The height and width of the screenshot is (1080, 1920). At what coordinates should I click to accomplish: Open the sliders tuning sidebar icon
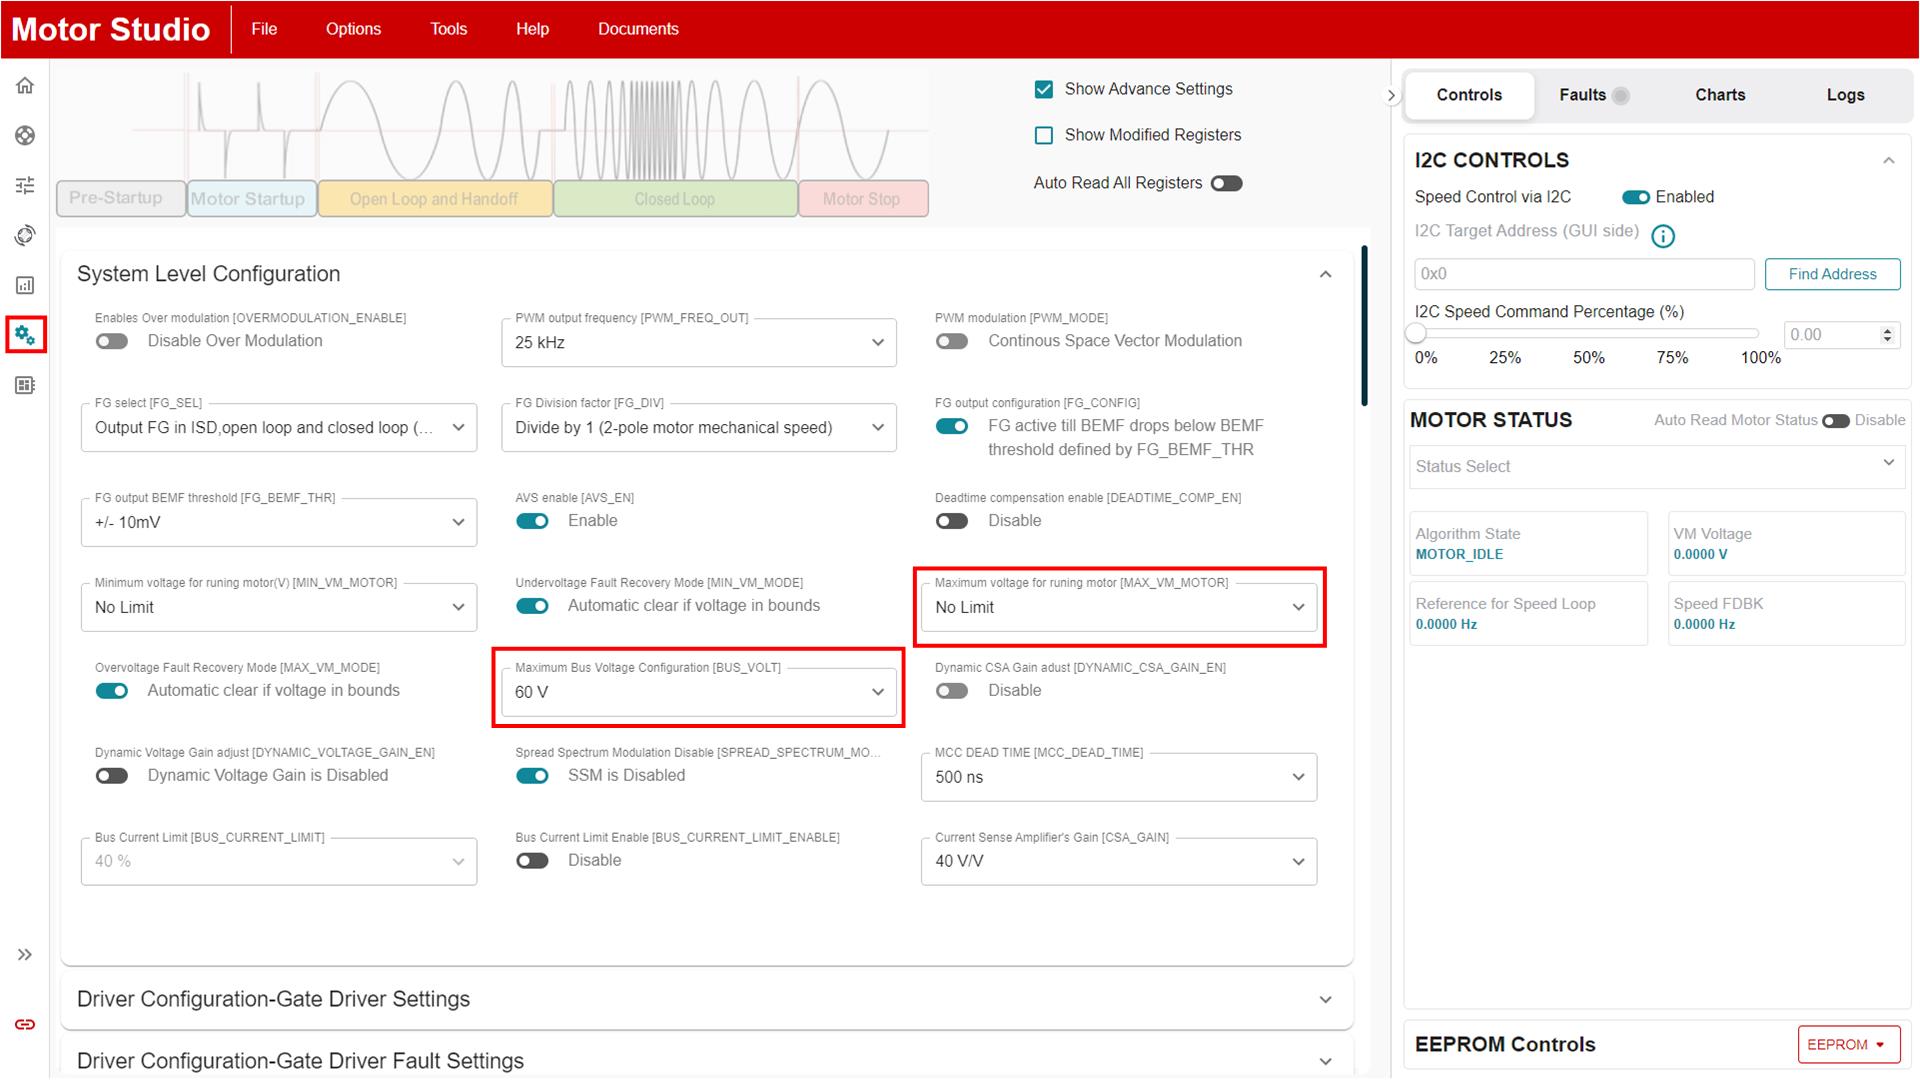[x=25, y=185]
